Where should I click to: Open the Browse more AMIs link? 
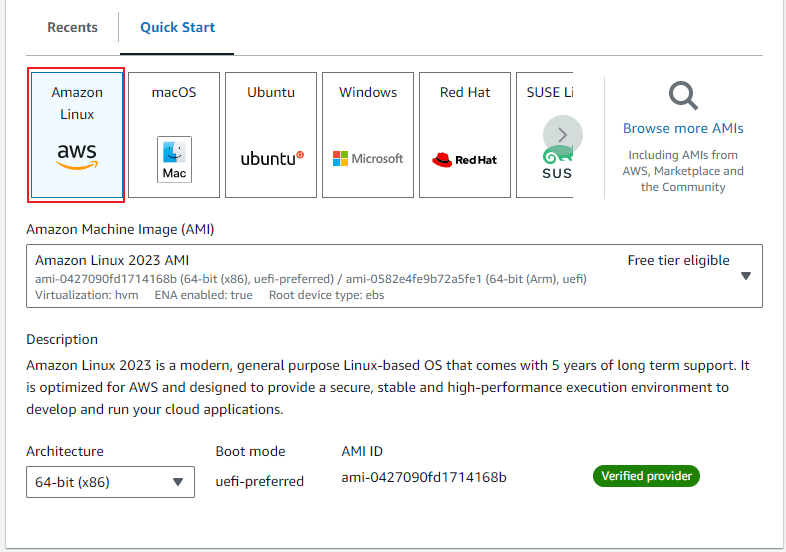pyautogui.click(x=683, y=128)
